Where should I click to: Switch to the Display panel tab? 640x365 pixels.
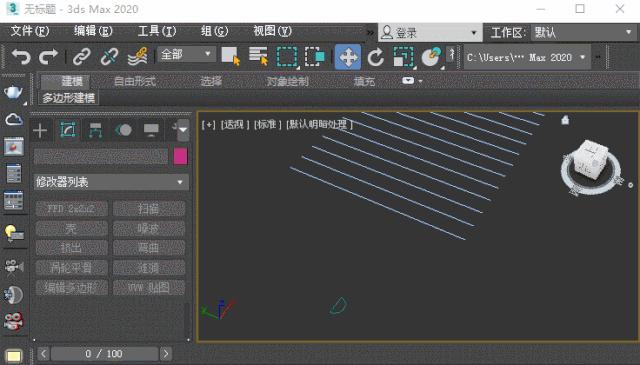(151, 131)
